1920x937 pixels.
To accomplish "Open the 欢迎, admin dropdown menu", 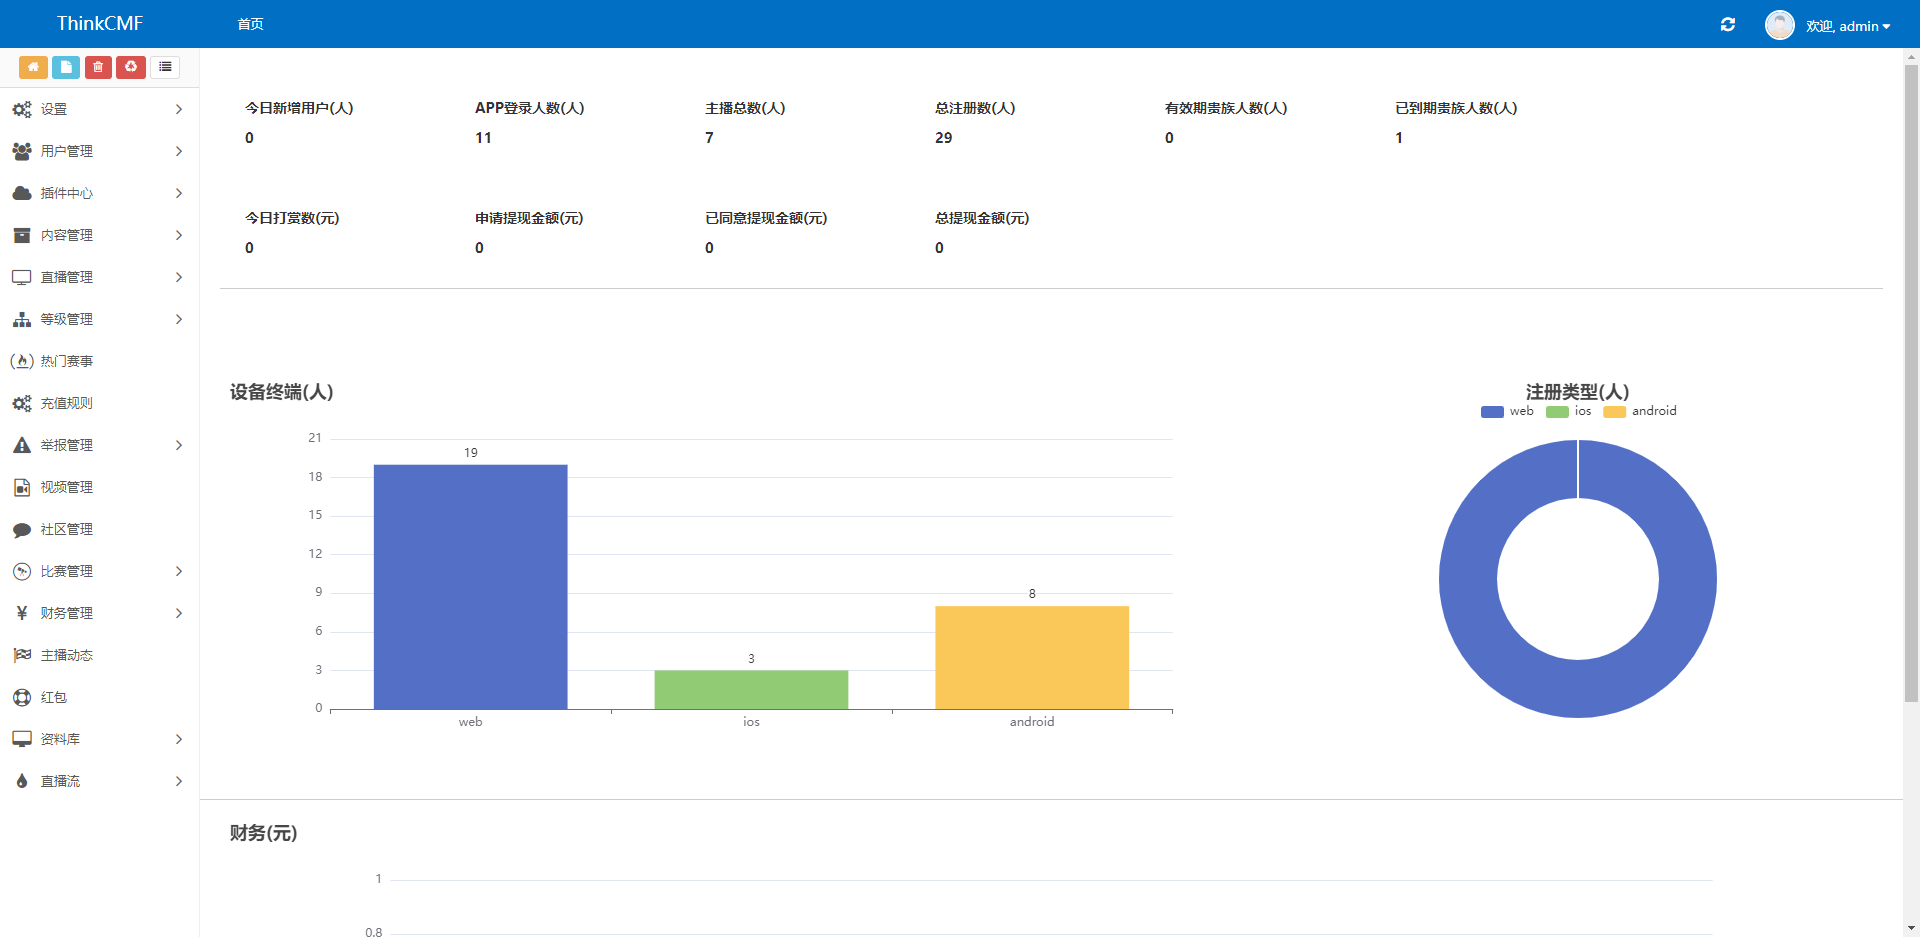I will (x=1847, y=26).
